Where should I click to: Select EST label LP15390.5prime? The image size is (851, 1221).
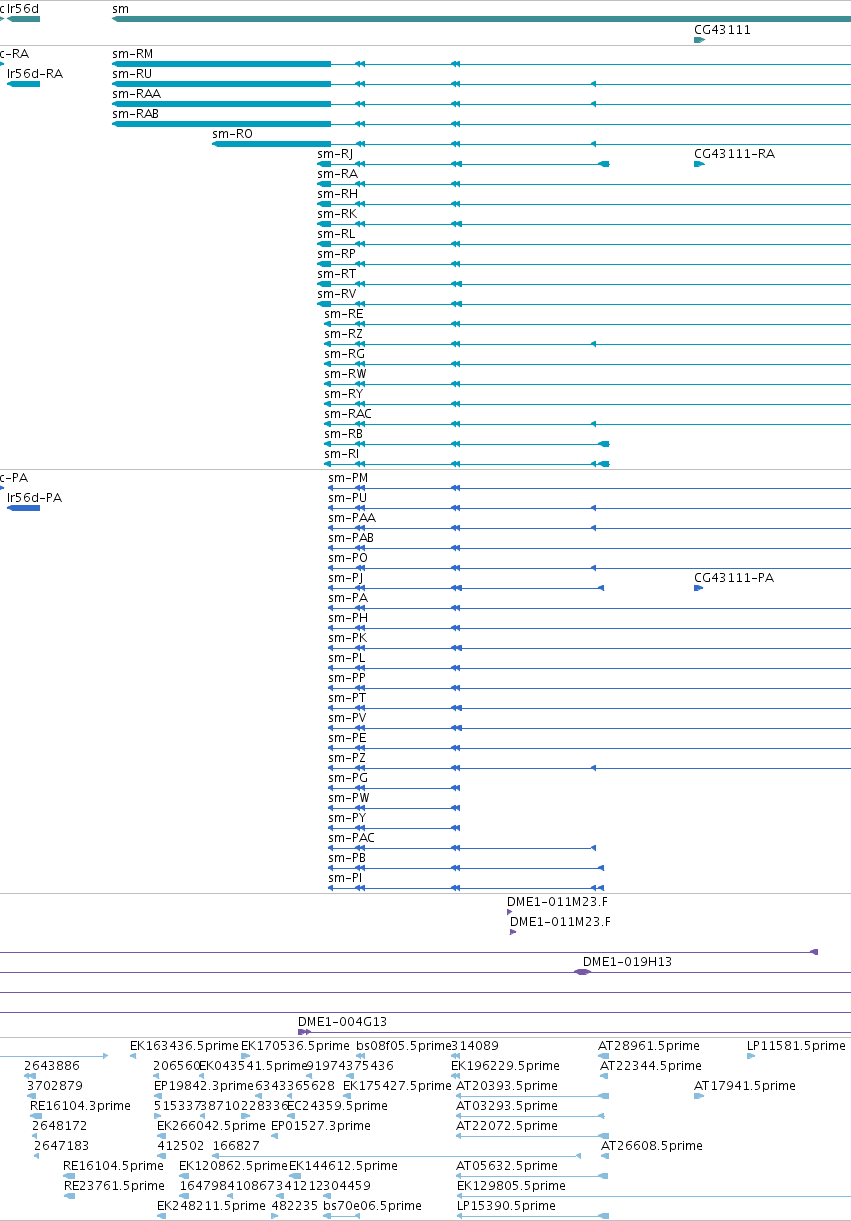point(507,1206)
